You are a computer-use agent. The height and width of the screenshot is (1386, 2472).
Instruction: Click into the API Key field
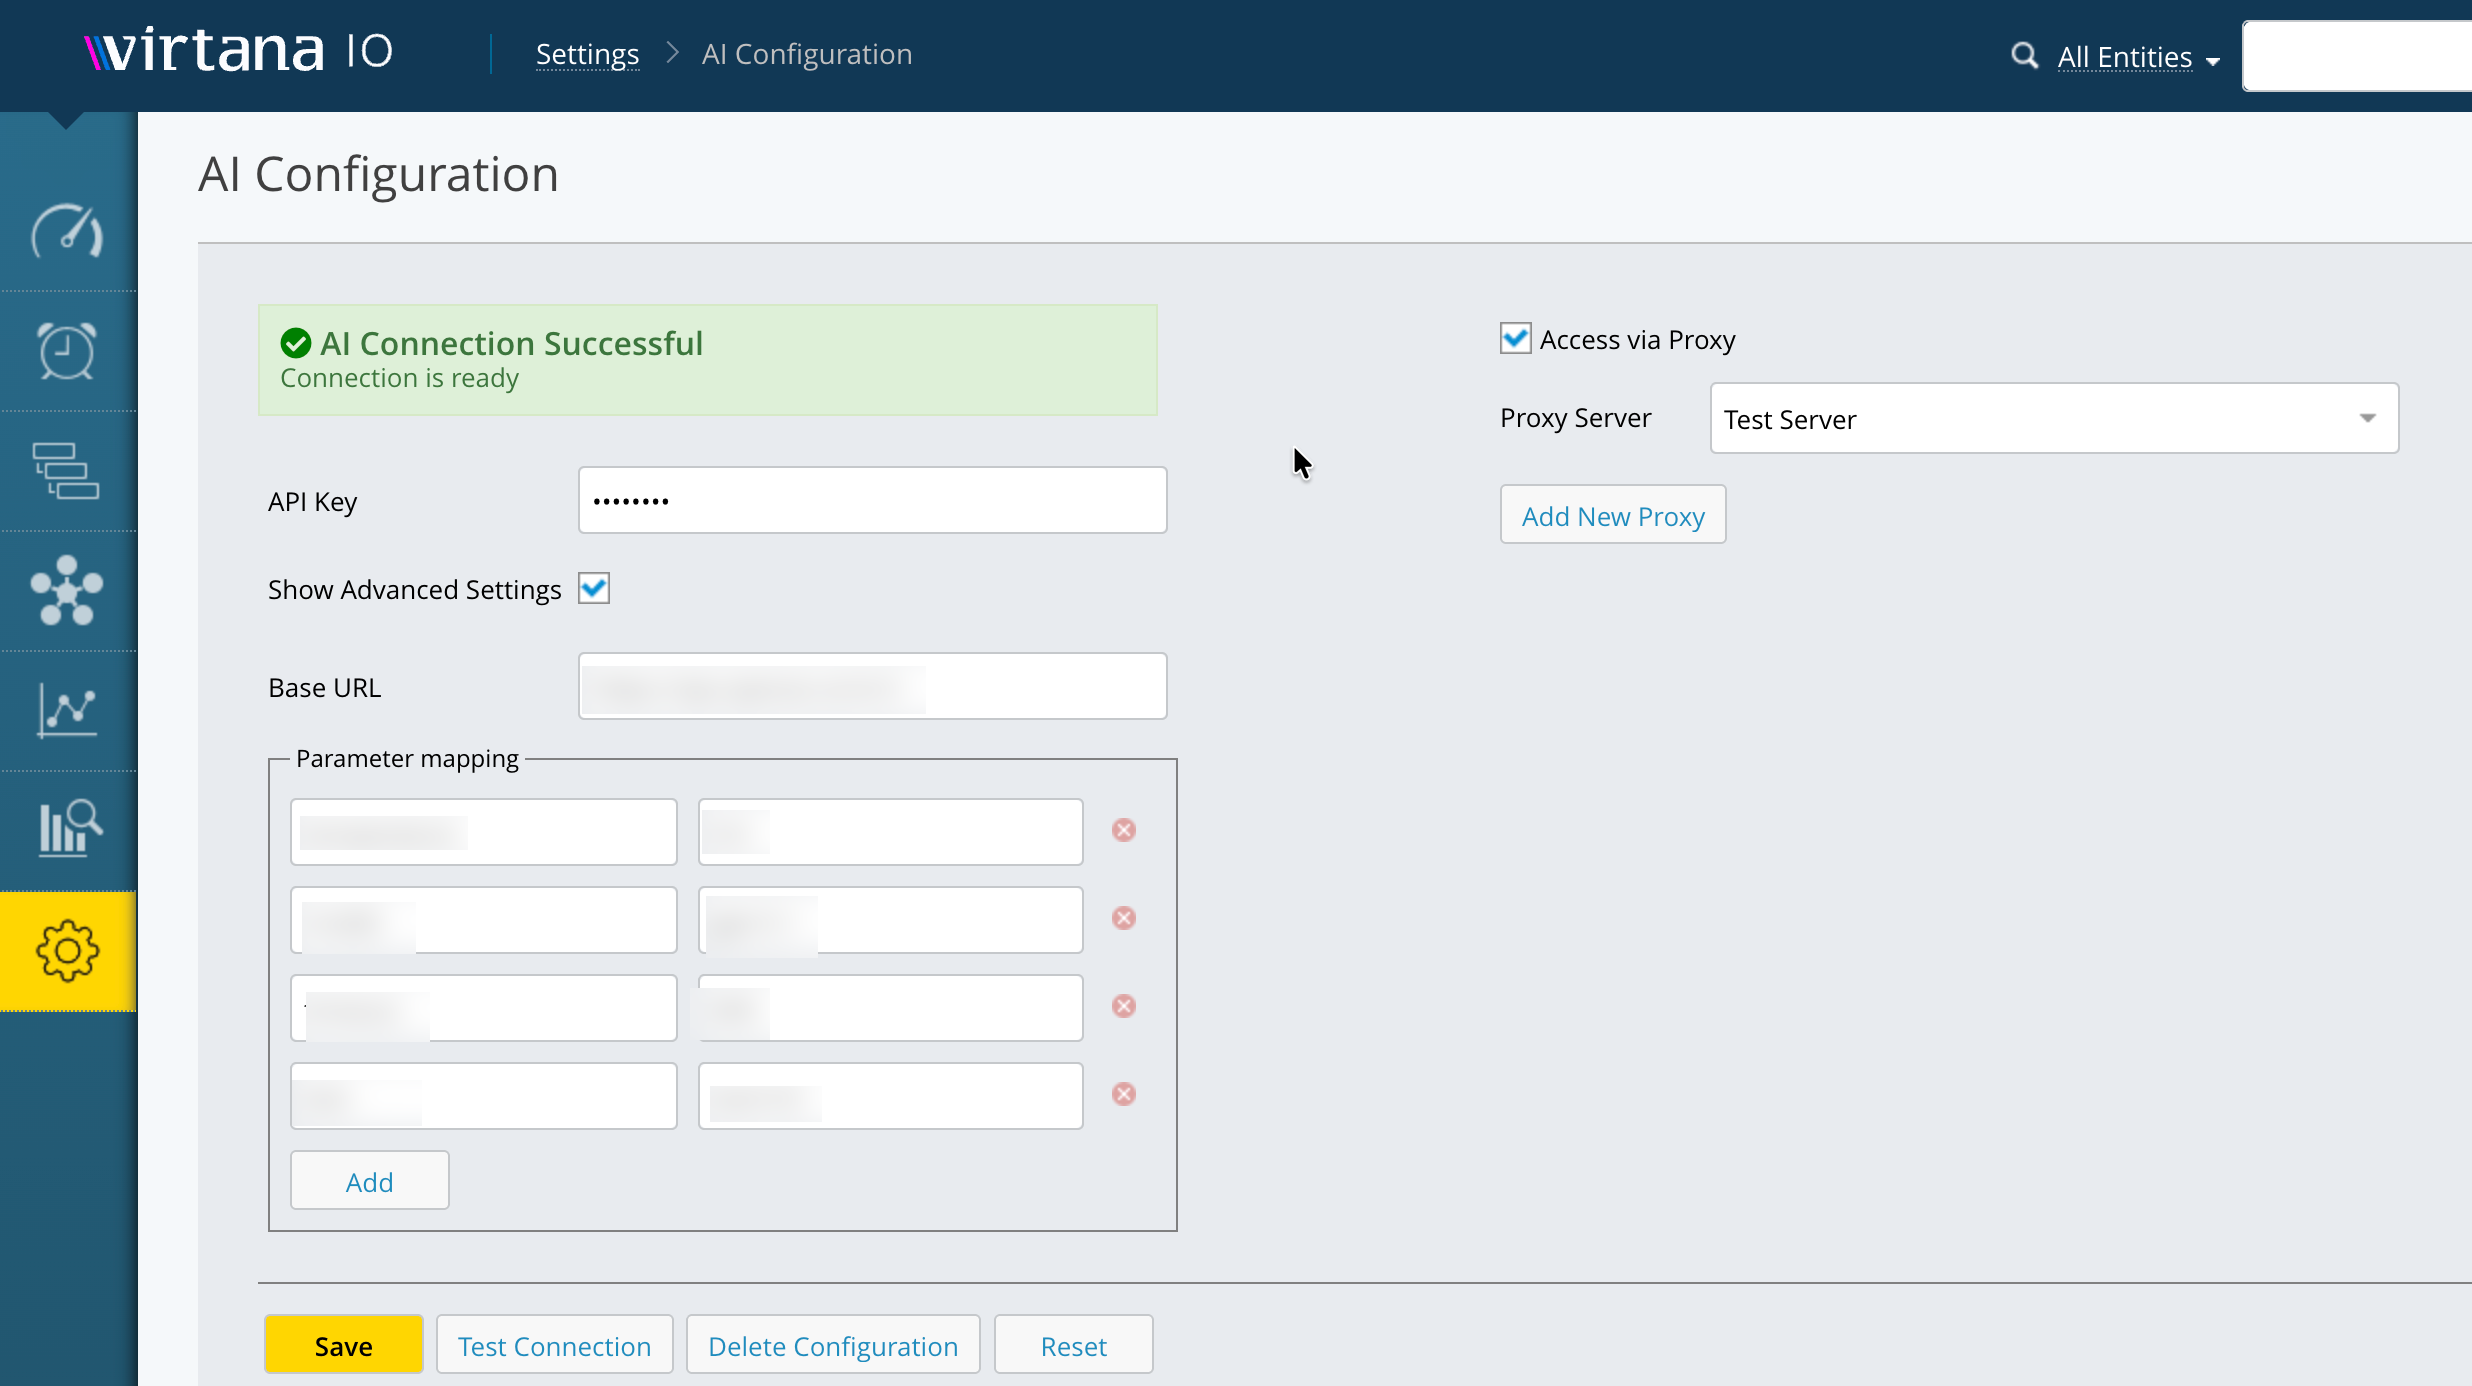[872, 500]
